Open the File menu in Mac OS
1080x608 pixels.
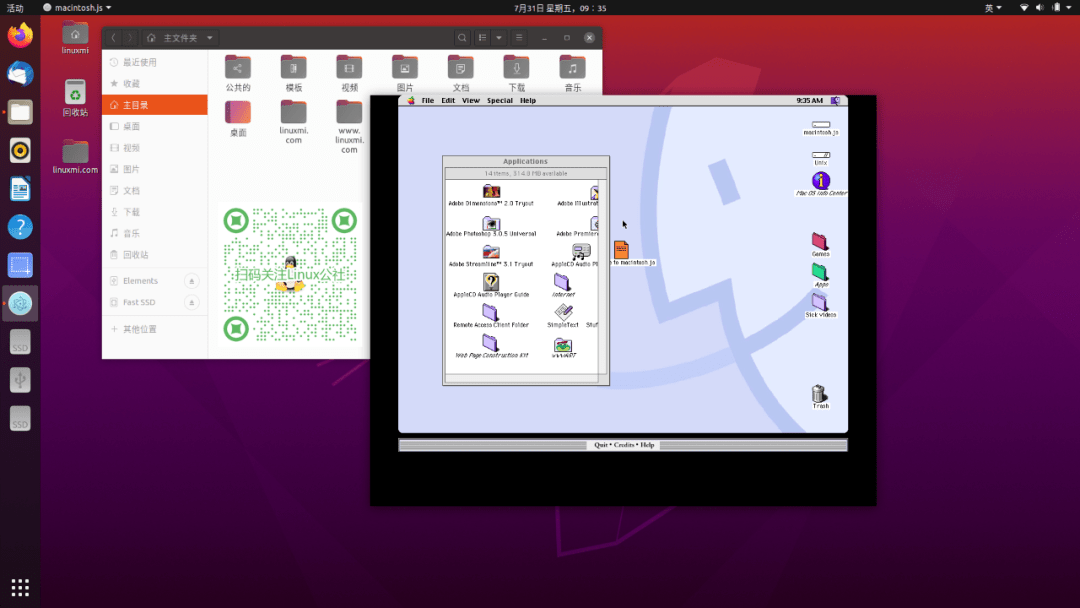coord(428,101)
